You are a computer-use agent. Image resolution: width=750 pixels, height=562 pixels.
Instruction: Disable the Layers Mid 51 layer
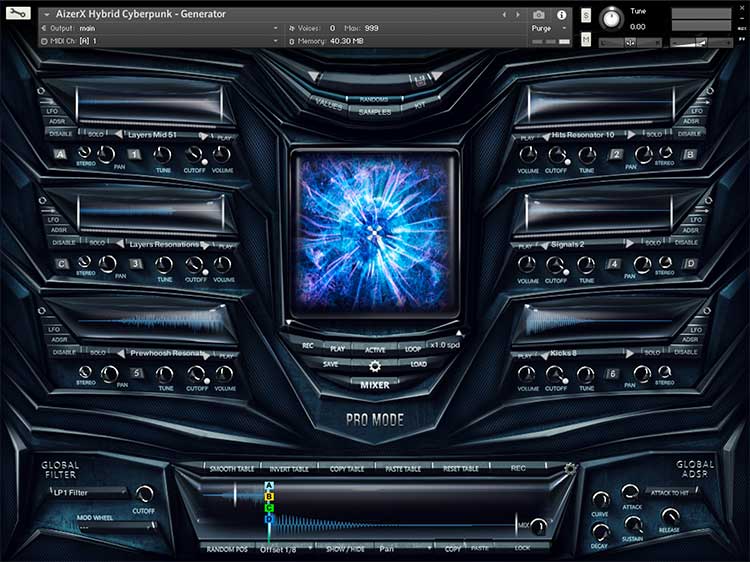pyautogui.click(x=61, y=134)
